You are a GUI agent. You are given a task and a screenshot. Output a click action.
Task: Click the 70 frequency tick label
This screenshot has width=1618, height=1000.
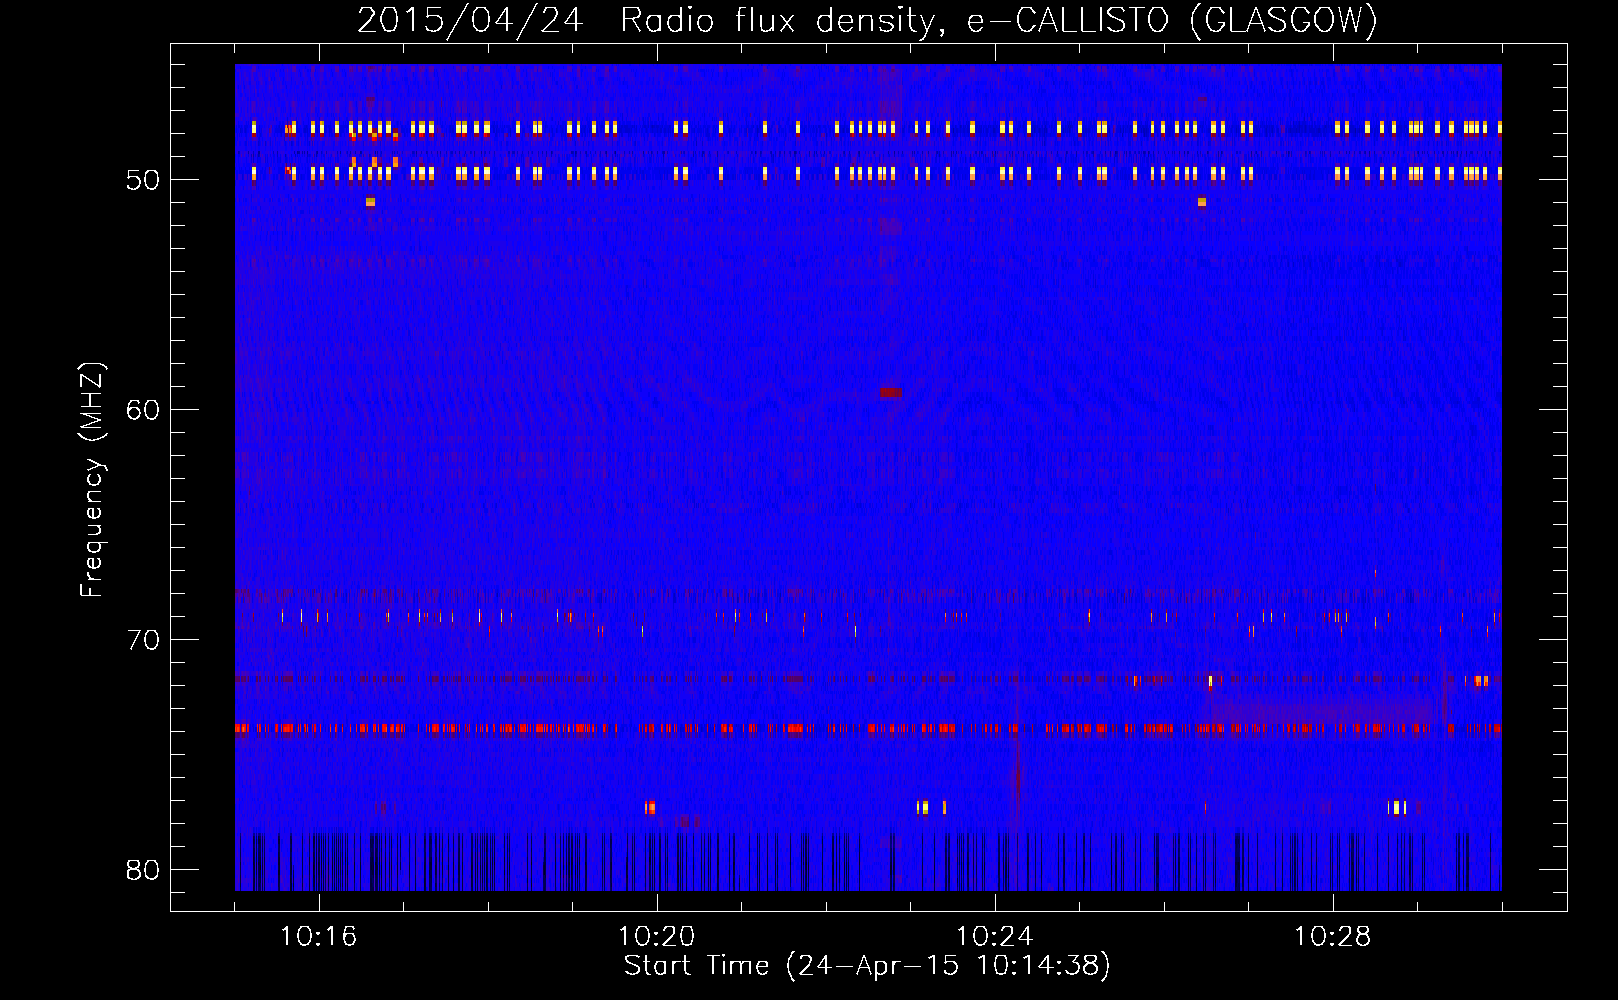(143, 640)
